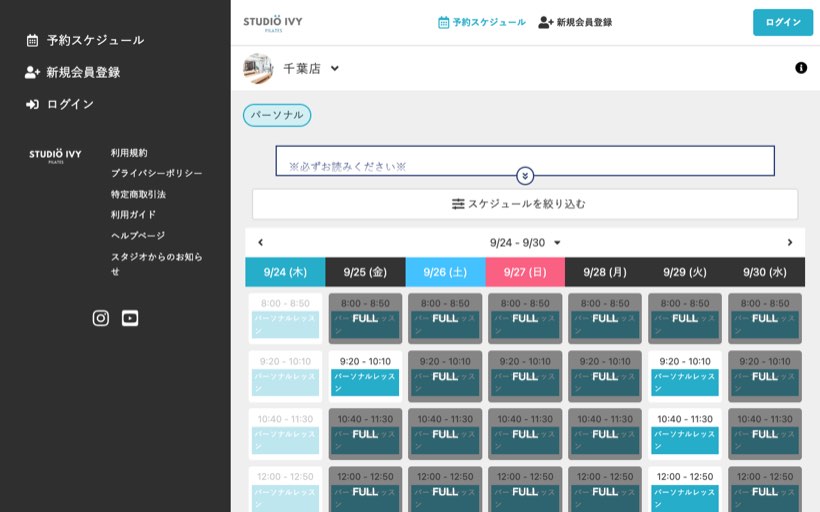Click 9/25 10:40 - 11:30 FULL slot
Image resolution: width=820 pixels, height=512 pixels.
coord(365,434)
